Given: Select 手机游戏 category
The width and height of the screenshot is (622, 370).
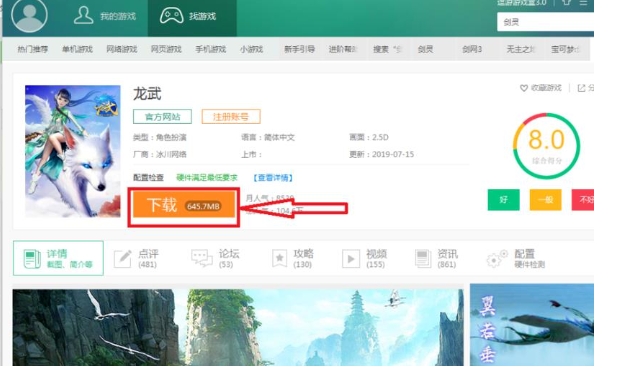Looking at the screenshot, I should [210, 49].
